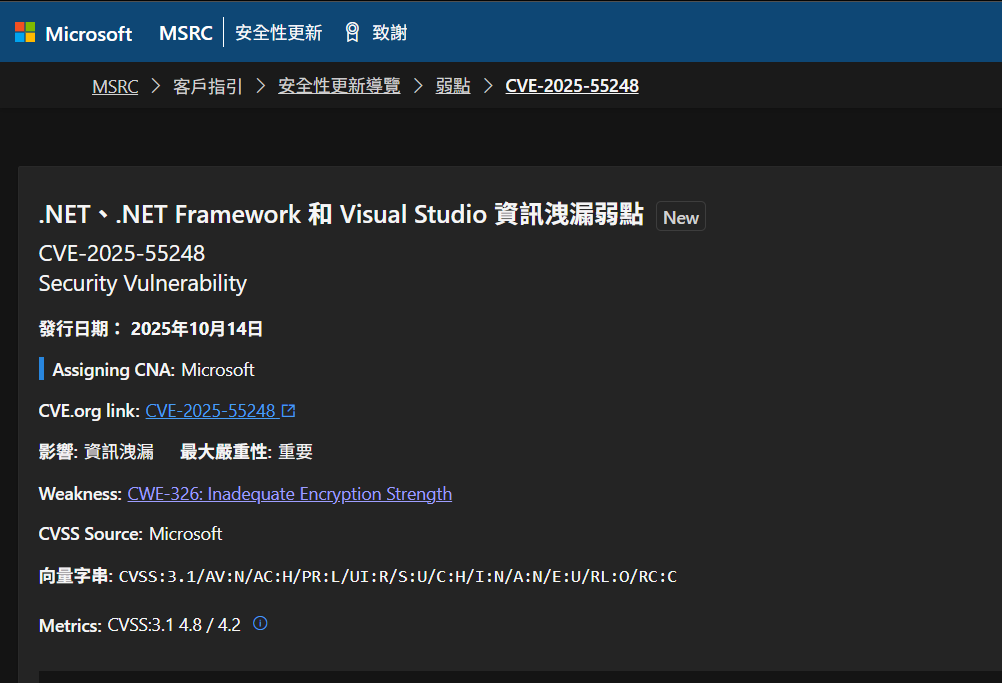Click the award ribbon icon beside 致謝
Screen dimensions: 1002x683
pyautogui.click(x=352, y=33)
